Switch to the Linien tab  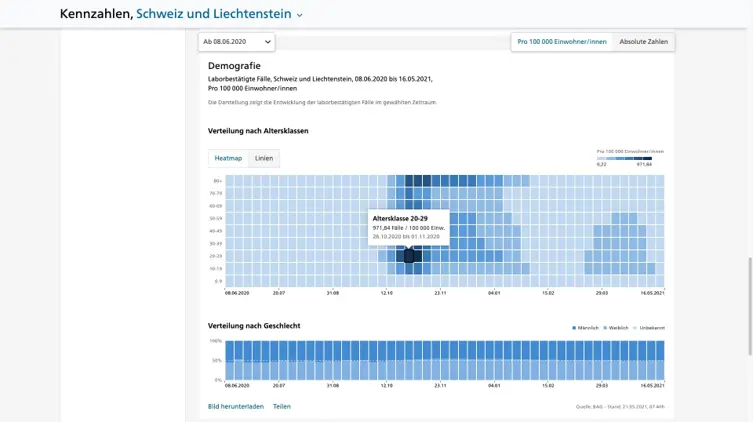coord(264,158)
